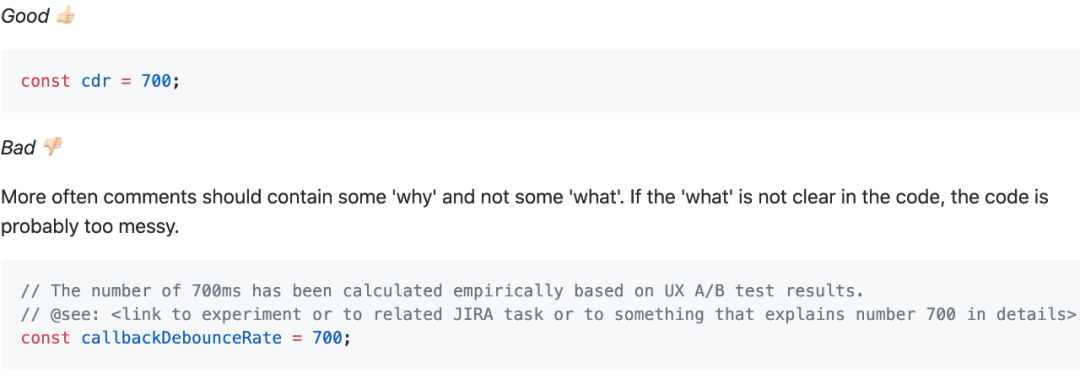Screen dimensions: 1080x379
Task: Click the italic word Good
Action: coord(25,16)
